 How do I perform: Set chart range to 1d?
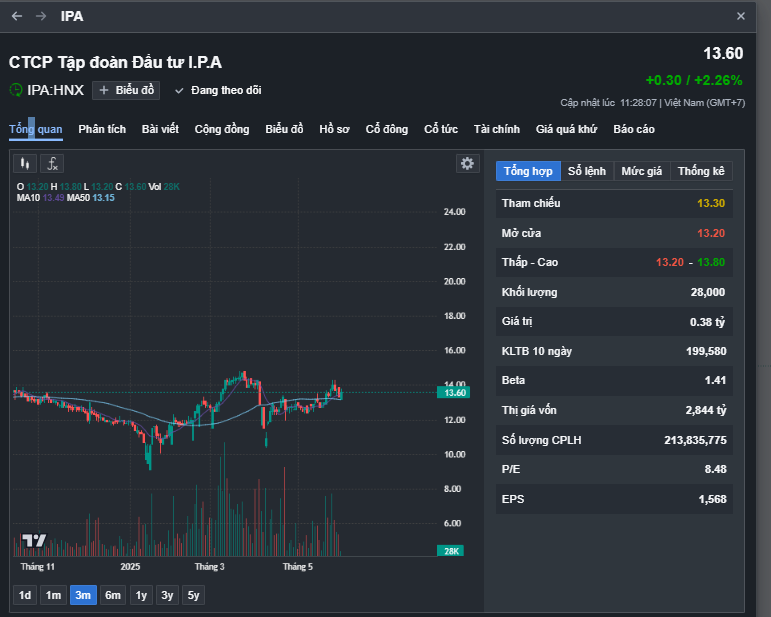(x=25, y=595)
